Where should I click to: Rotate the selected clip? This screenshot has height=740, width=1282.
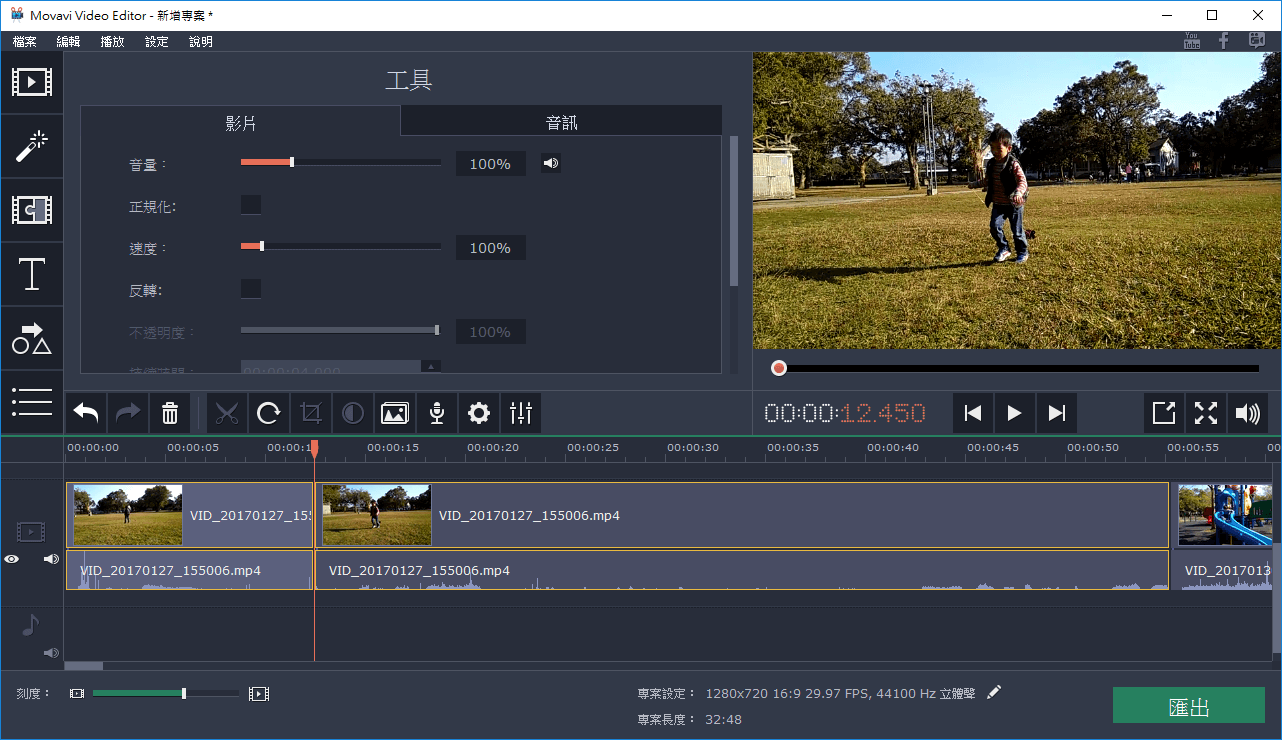point(269,413)
